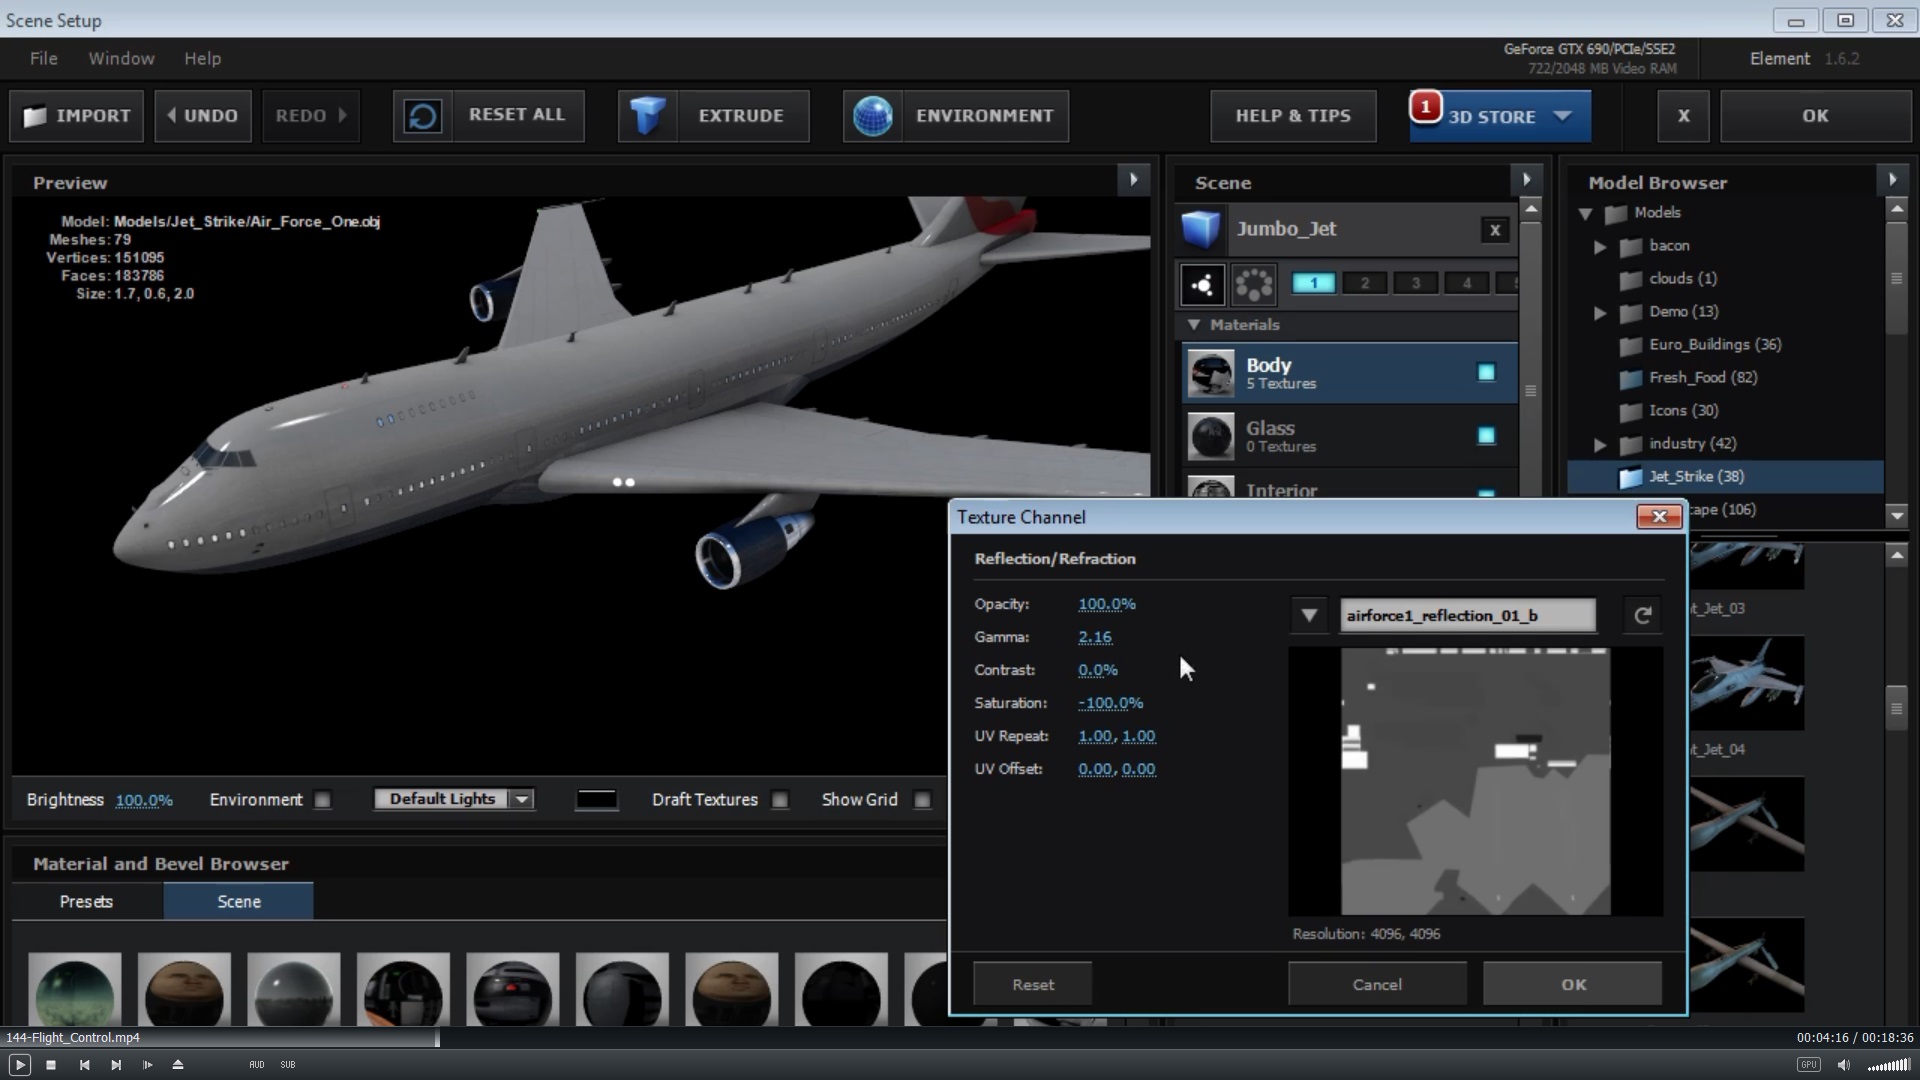Open texture selection dropdown arrow
The image size is (1920, 1080).
(x=1308, y=615)
